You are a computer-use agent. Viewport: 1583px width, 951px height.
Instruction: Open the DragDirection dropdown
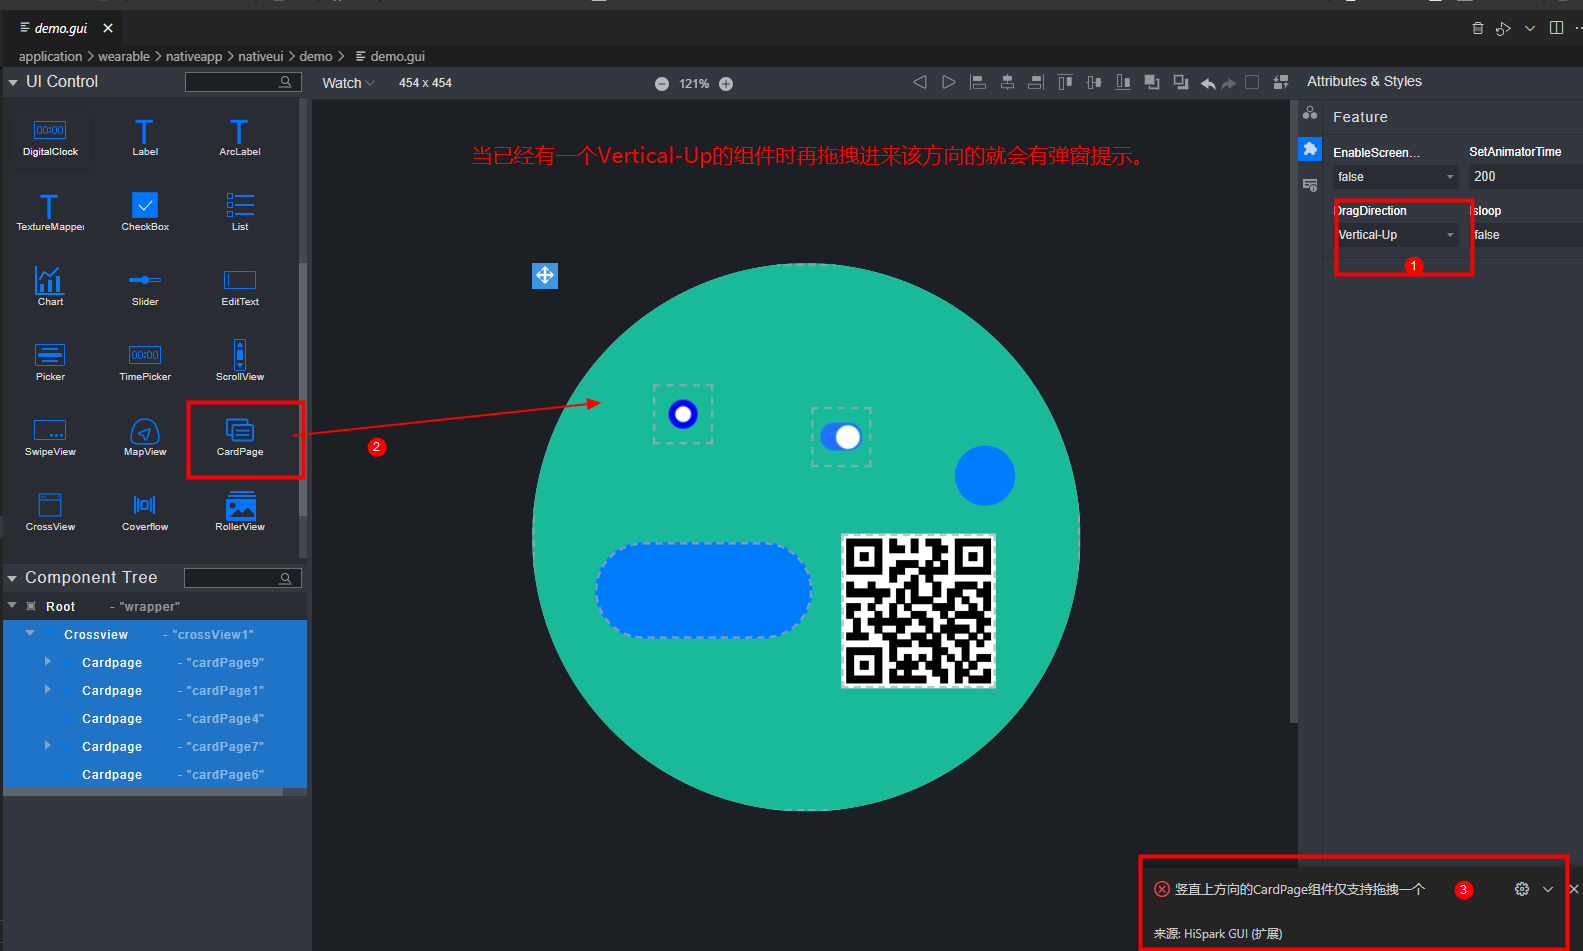[1396, 235]
